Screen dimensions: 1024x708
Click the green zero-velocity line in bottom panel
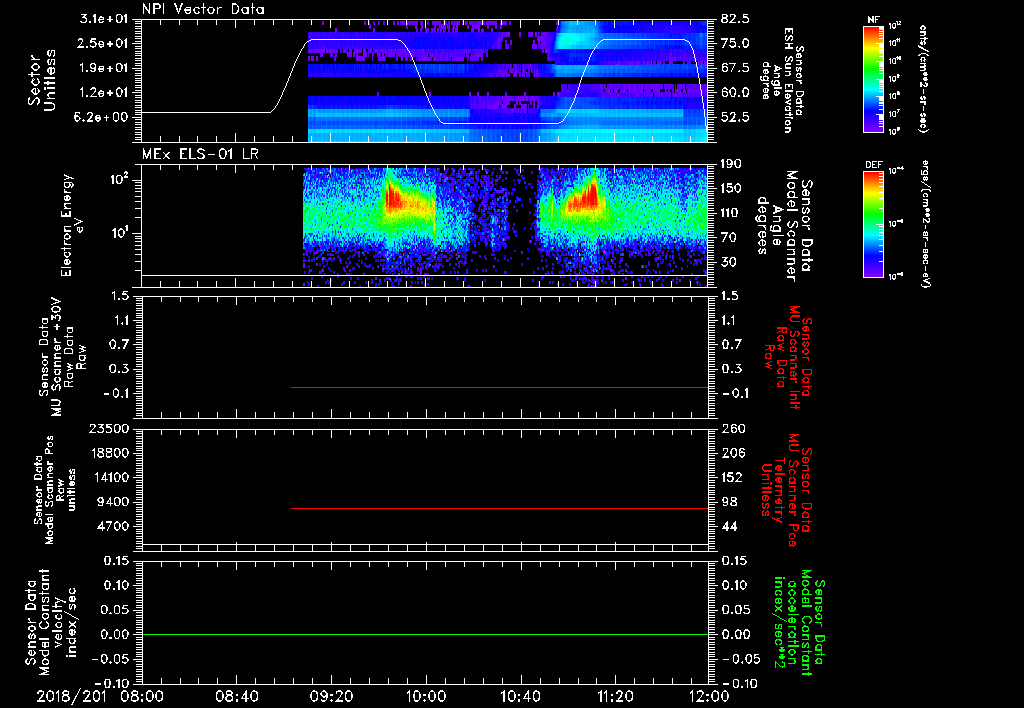click(x=425, y=634)
